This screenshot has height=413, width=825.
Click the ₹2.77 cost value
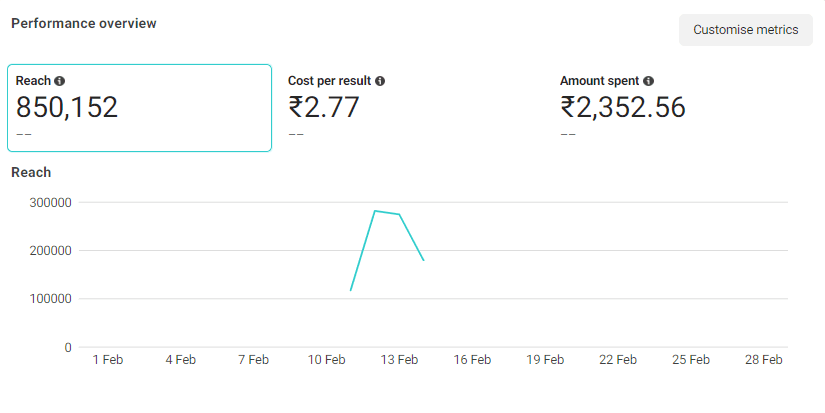coord(324,107)
